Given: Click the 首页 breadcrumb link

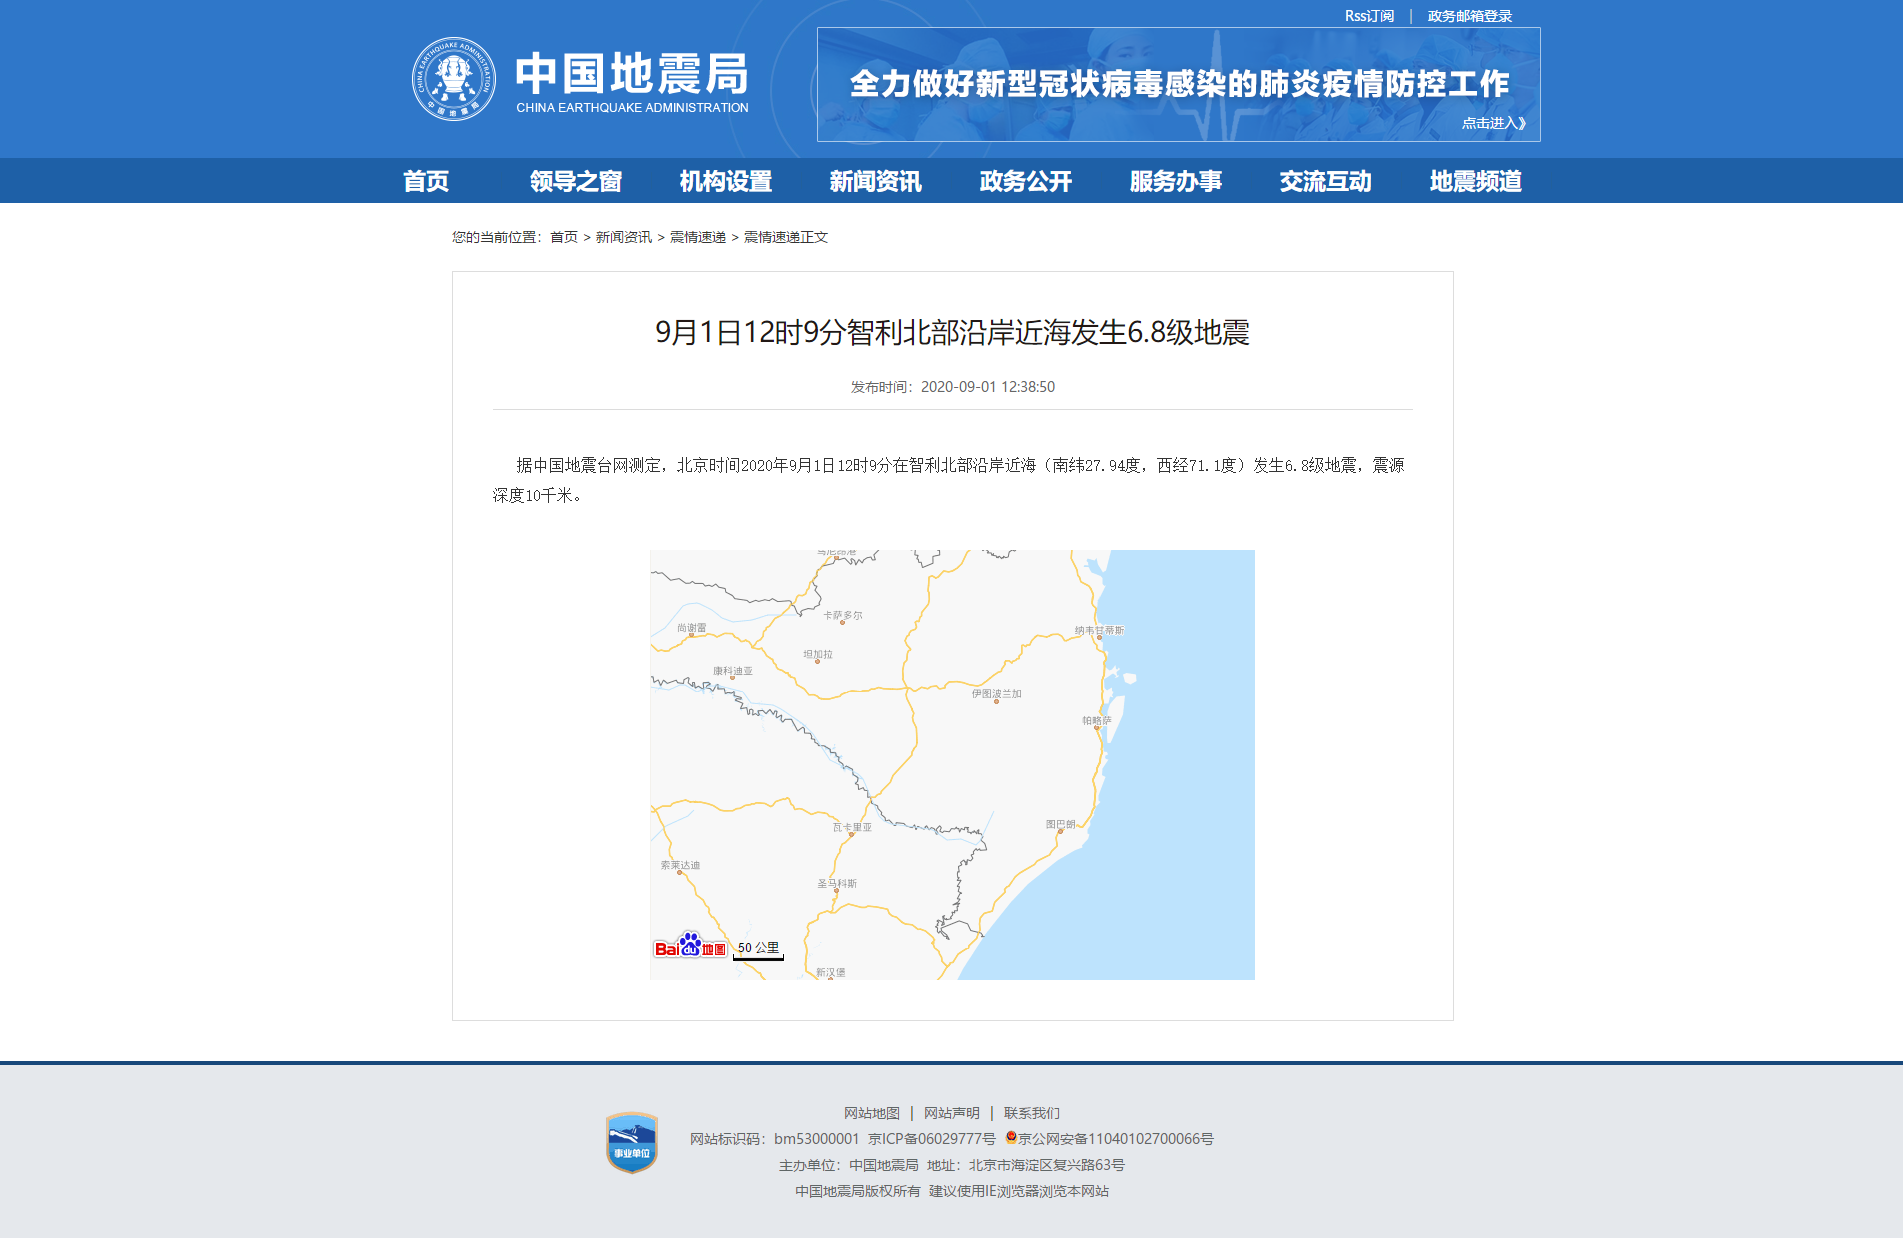Looking at the screenshot, I should tap(563, 238).
